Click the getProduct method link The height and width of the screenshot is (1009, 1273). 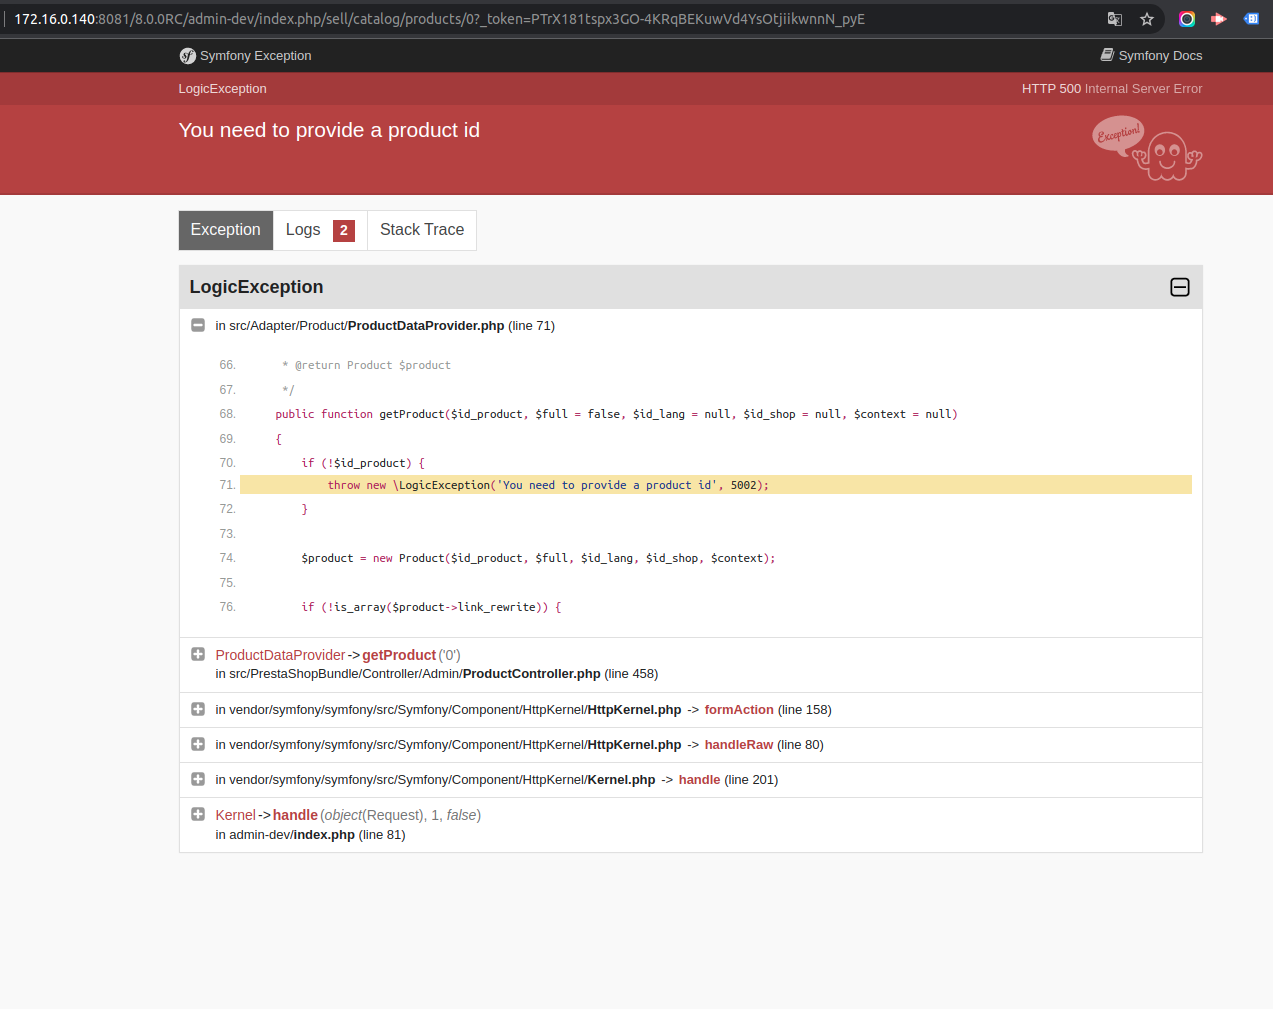pyautogui.click(x=399, y=655)
